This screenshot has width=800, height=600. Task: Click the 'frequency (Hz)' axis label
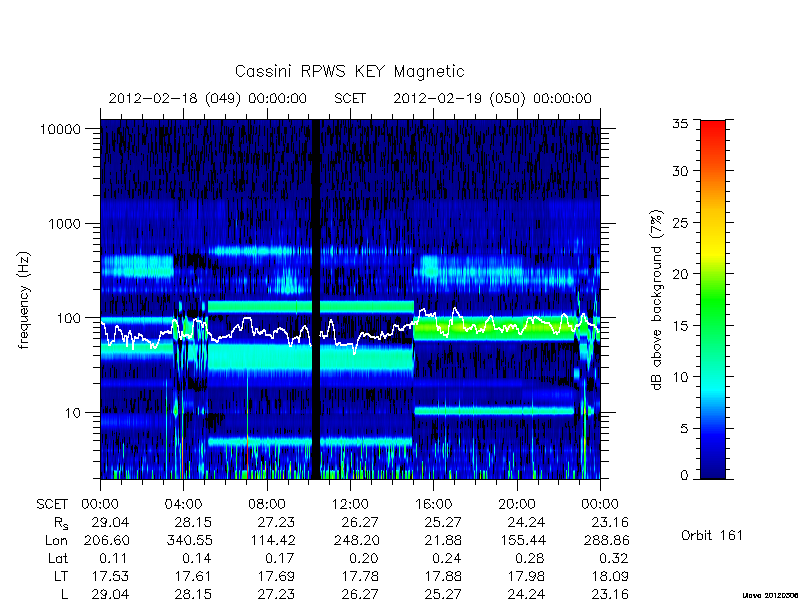coord(24,300)
